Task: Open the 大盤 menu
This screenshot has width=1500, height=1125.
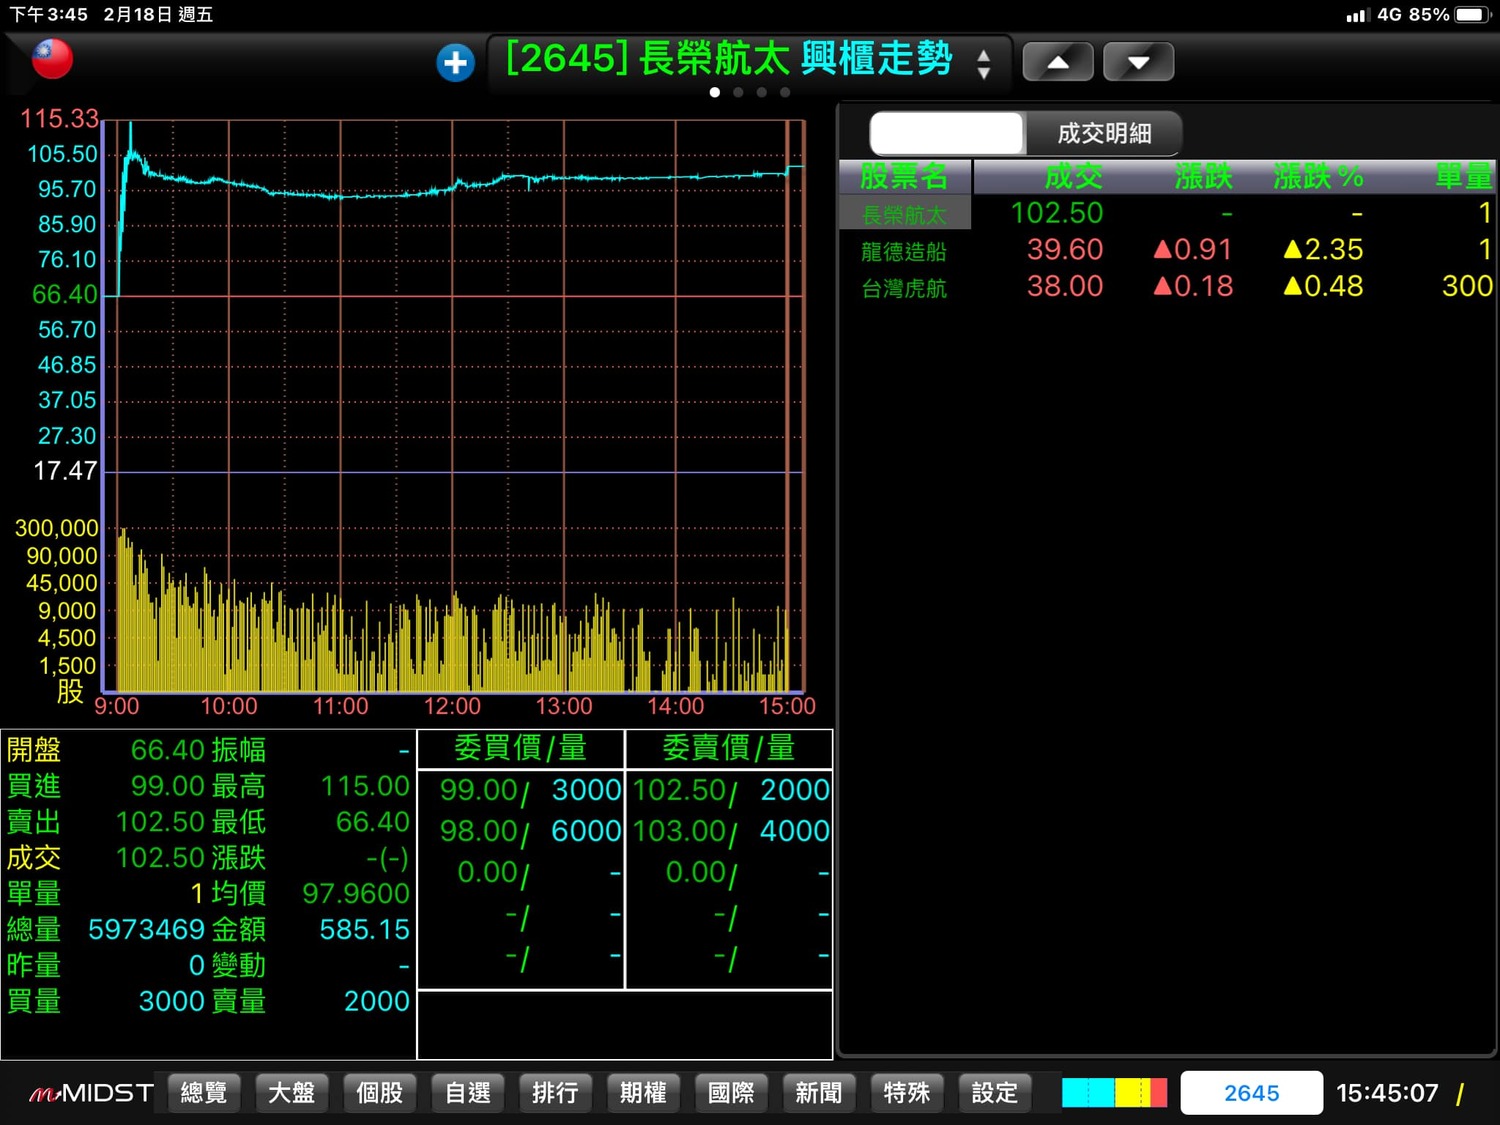Action: [x=292, y=1093]
